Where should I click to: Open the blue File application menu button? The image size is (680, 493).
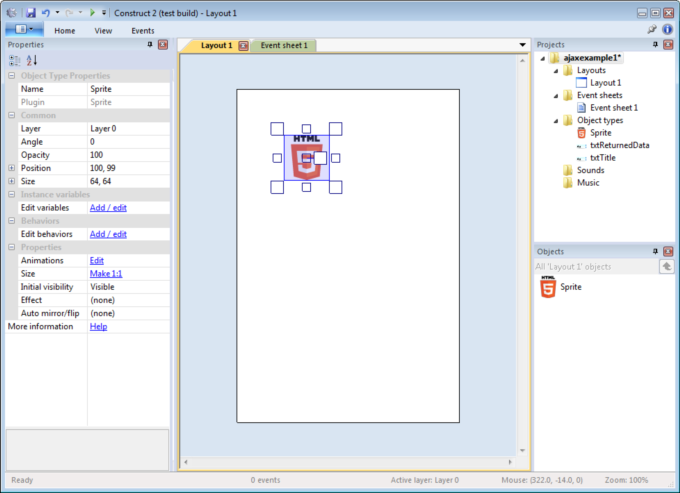[x=24, y=29]
